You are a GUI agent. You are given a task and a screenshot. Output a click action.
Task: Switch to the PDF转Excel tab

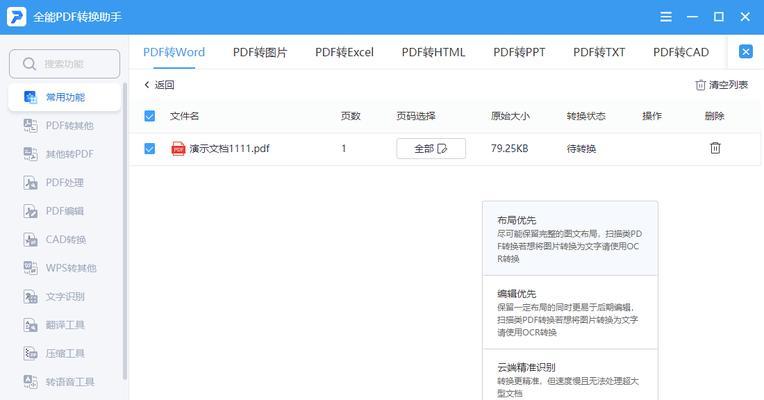point(344,52)
